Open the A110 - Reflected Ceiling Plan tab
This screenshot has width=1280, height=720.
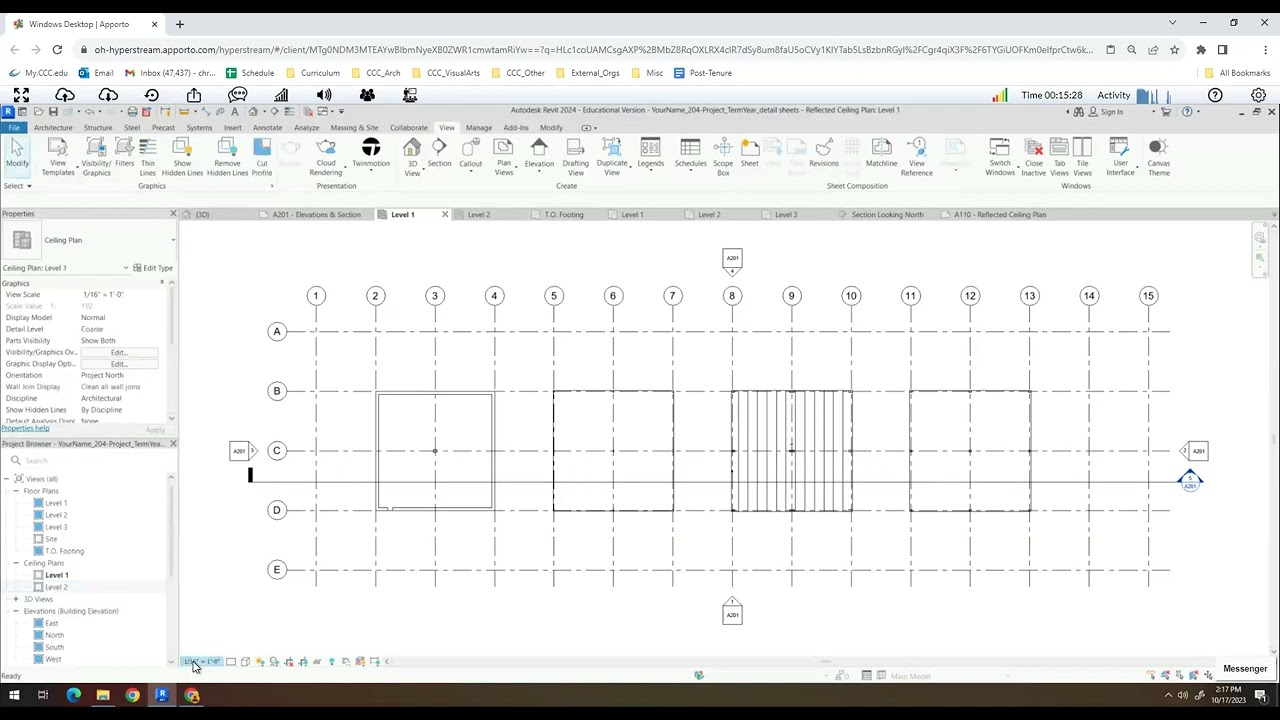(x=1000, y=215)
